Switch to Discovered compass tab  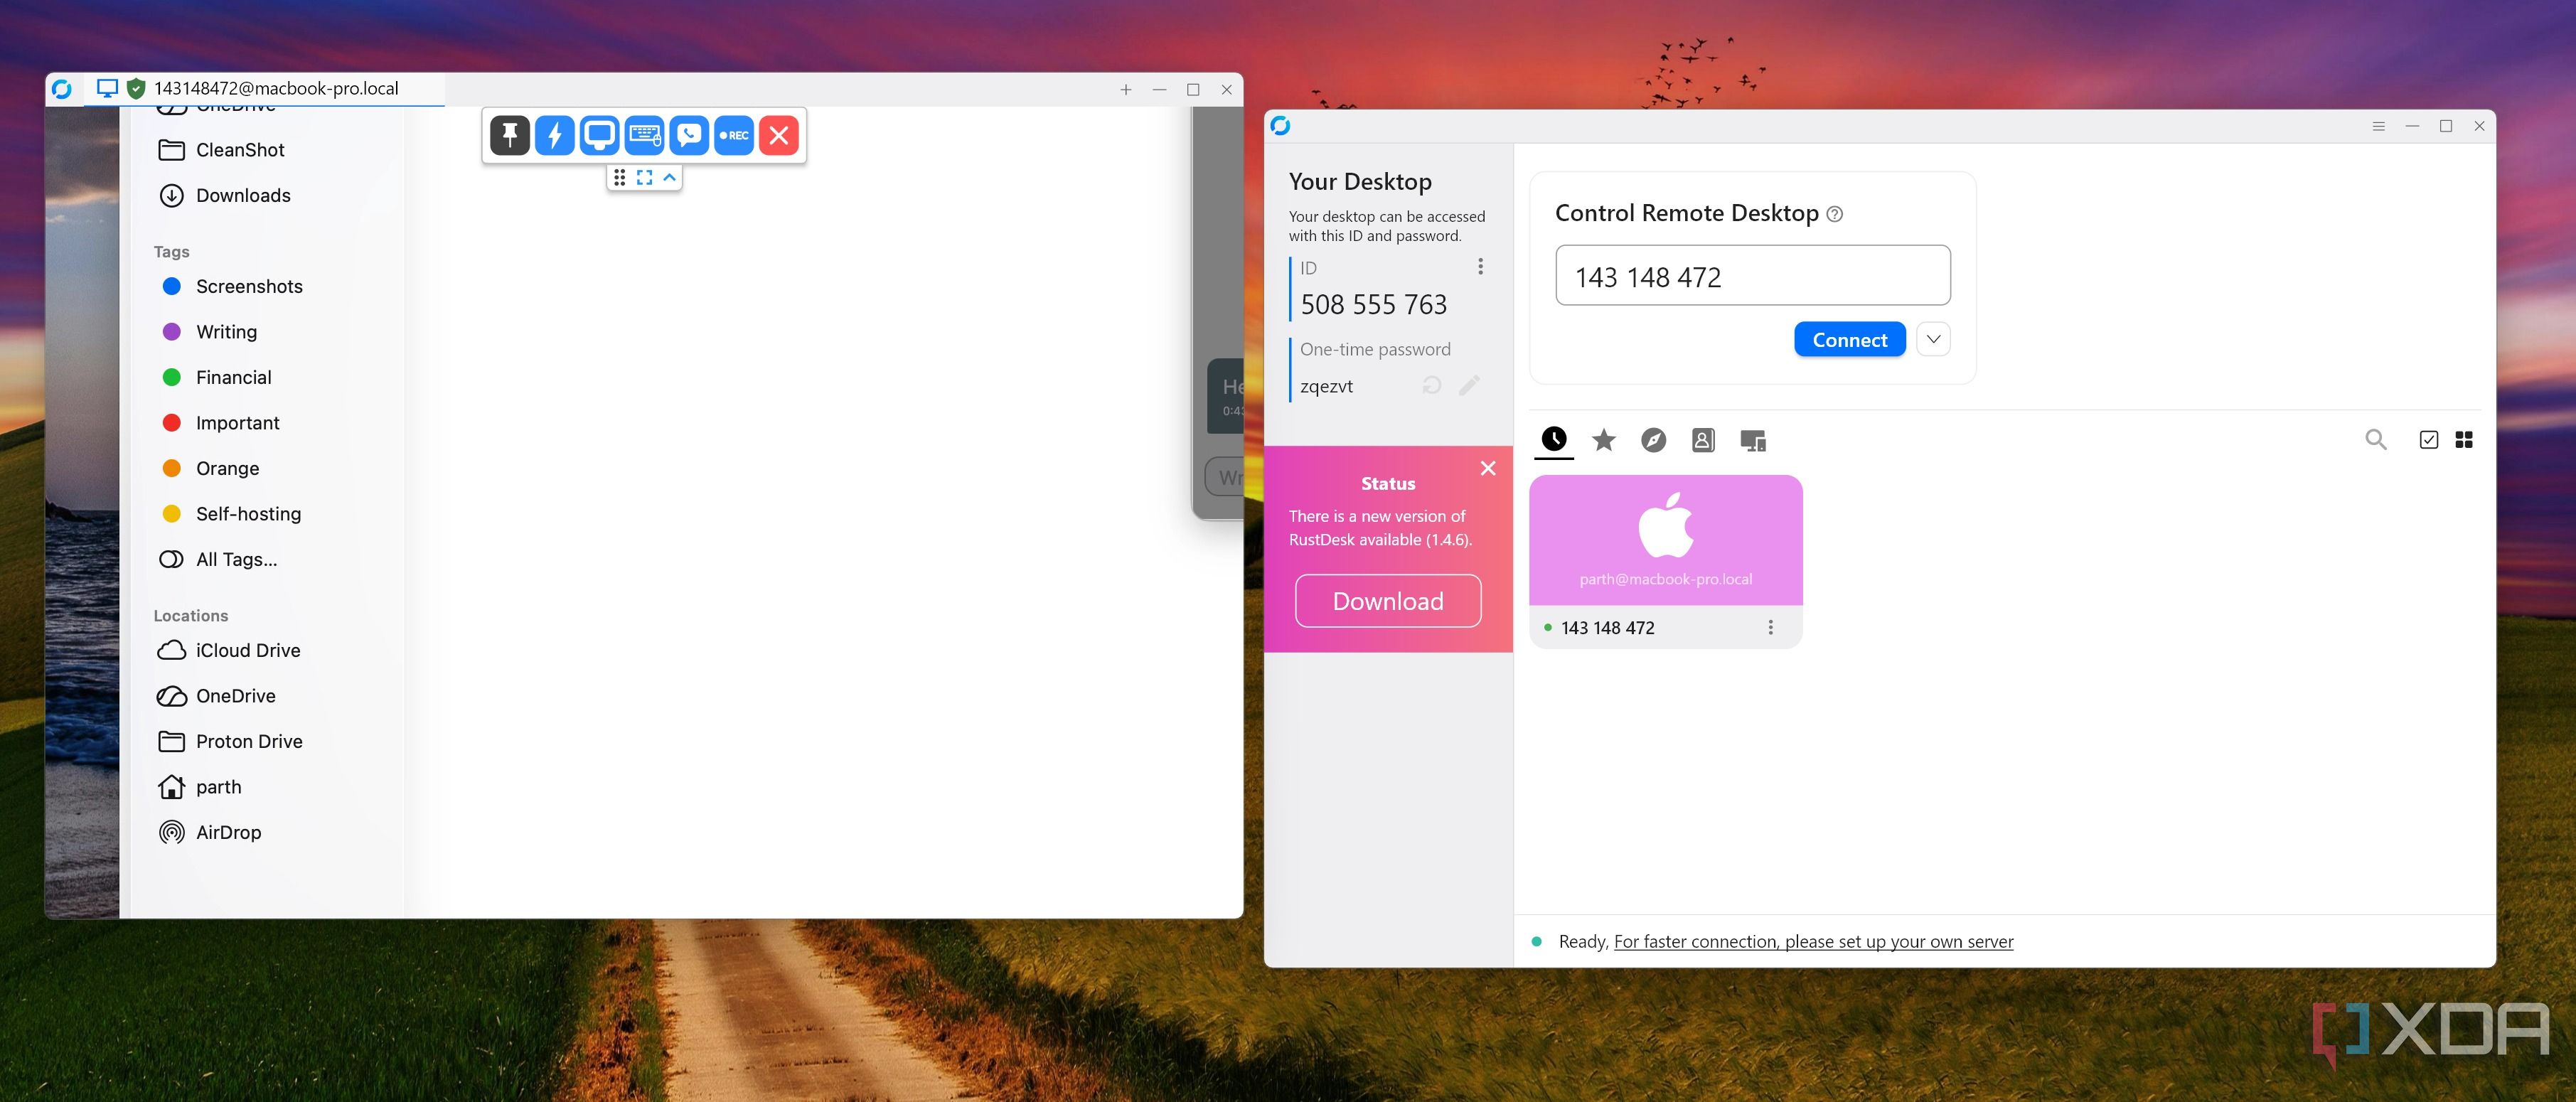(1653, 440)
